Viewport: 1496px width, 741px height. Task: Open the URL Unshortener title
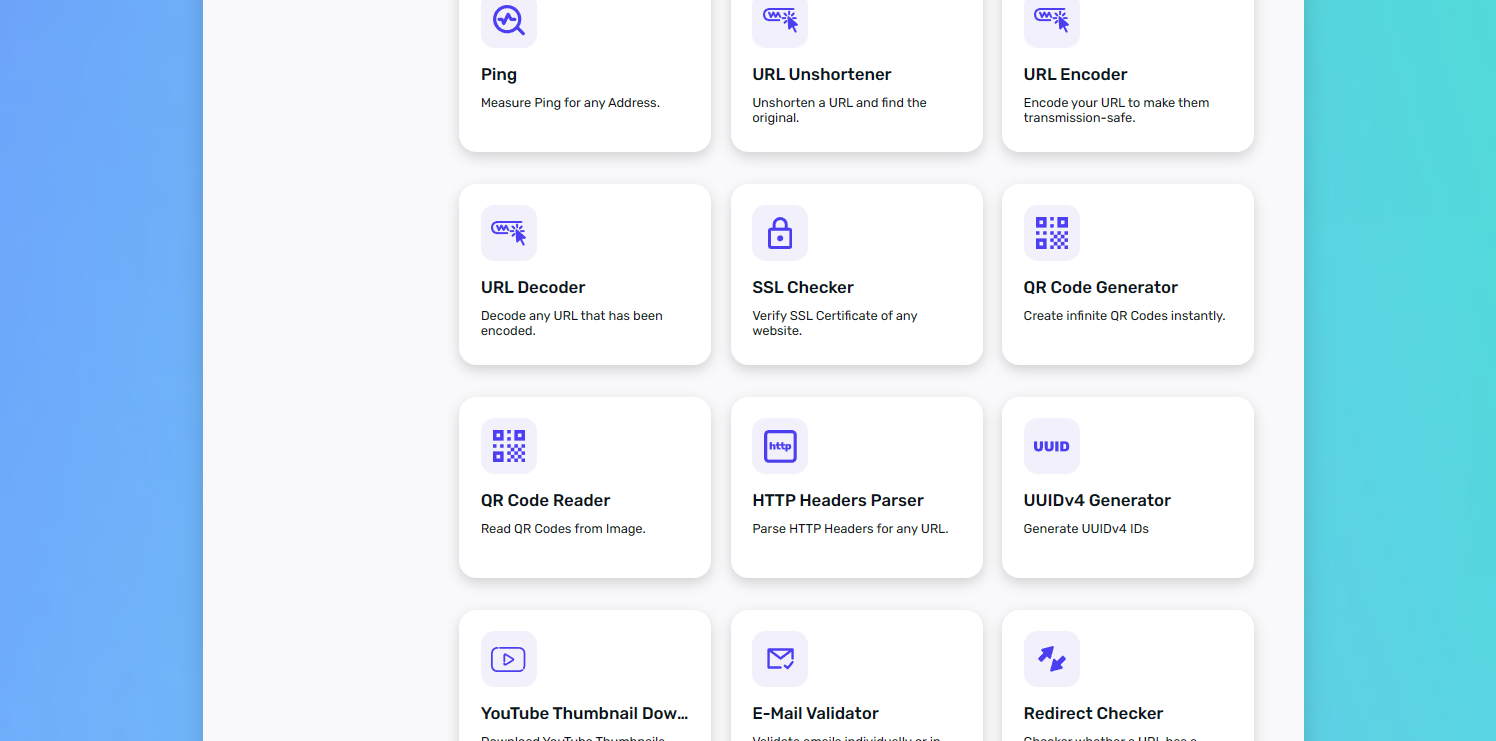coord(822,75)
